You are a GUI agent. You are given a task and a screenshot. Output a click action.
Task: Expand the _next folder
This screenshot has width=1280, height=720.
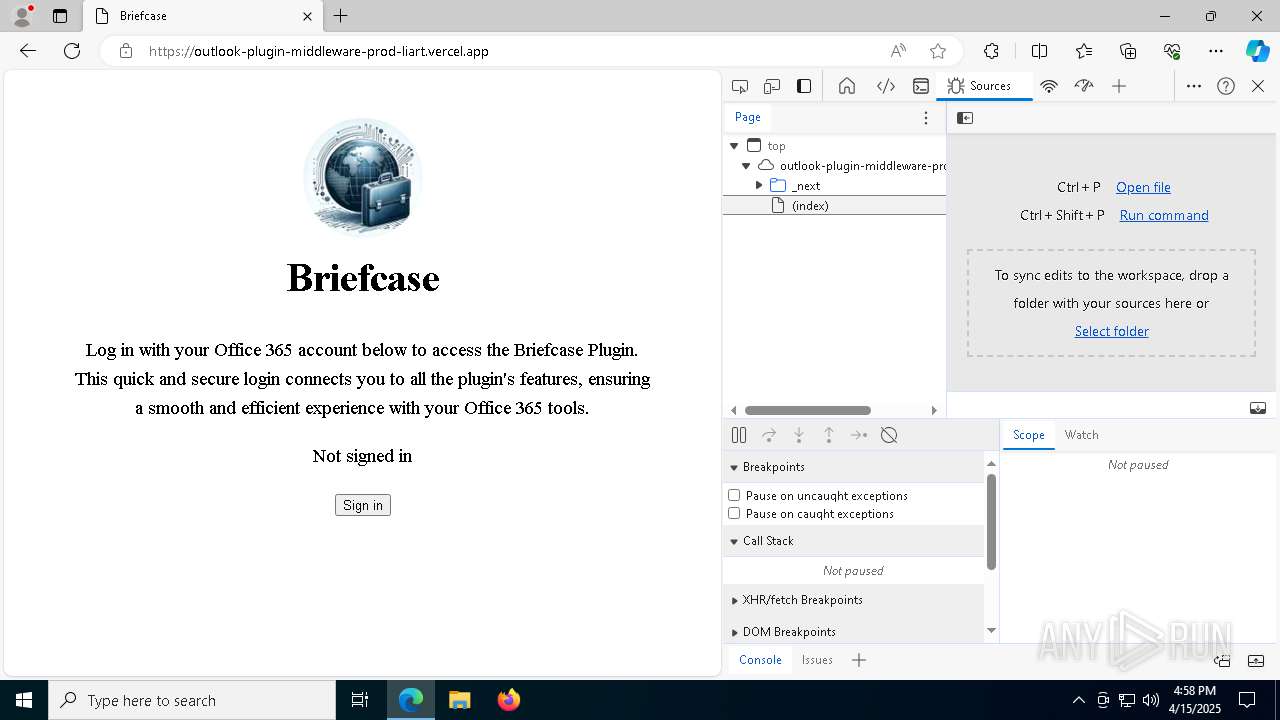tap(759, 186)
